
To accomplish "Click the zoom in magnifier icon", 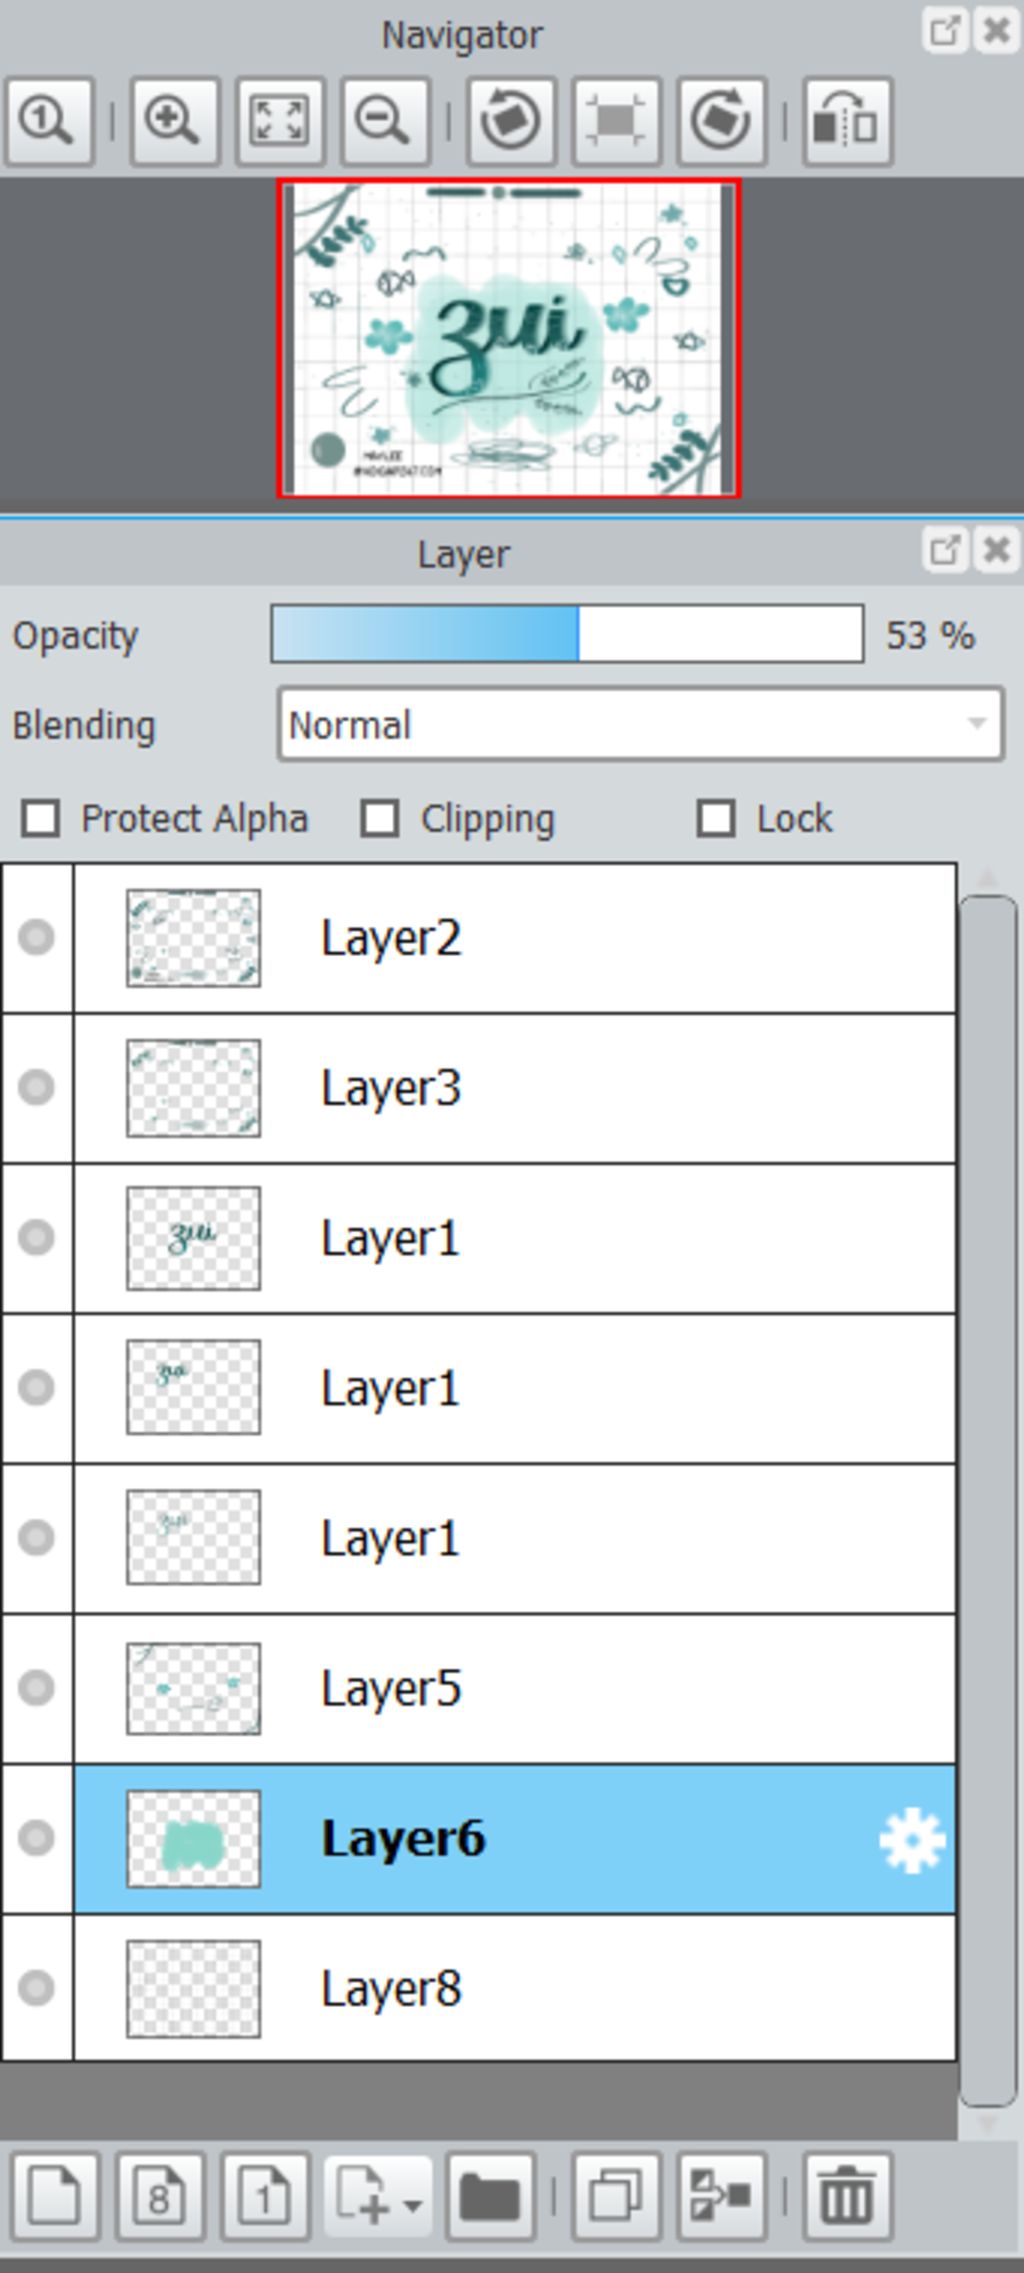I will point(174,121).
